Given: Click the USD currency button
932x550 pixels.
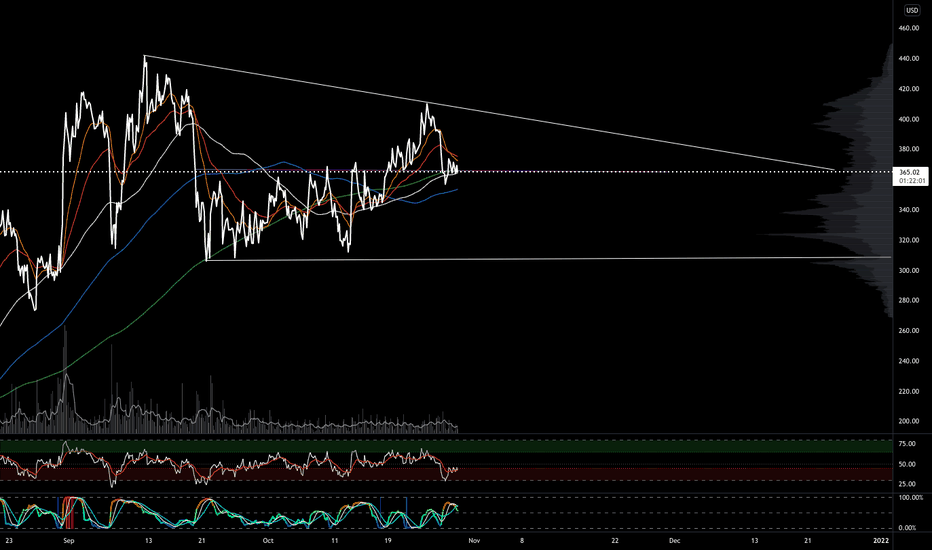Looking at the screenshot, I should [912, 10].
